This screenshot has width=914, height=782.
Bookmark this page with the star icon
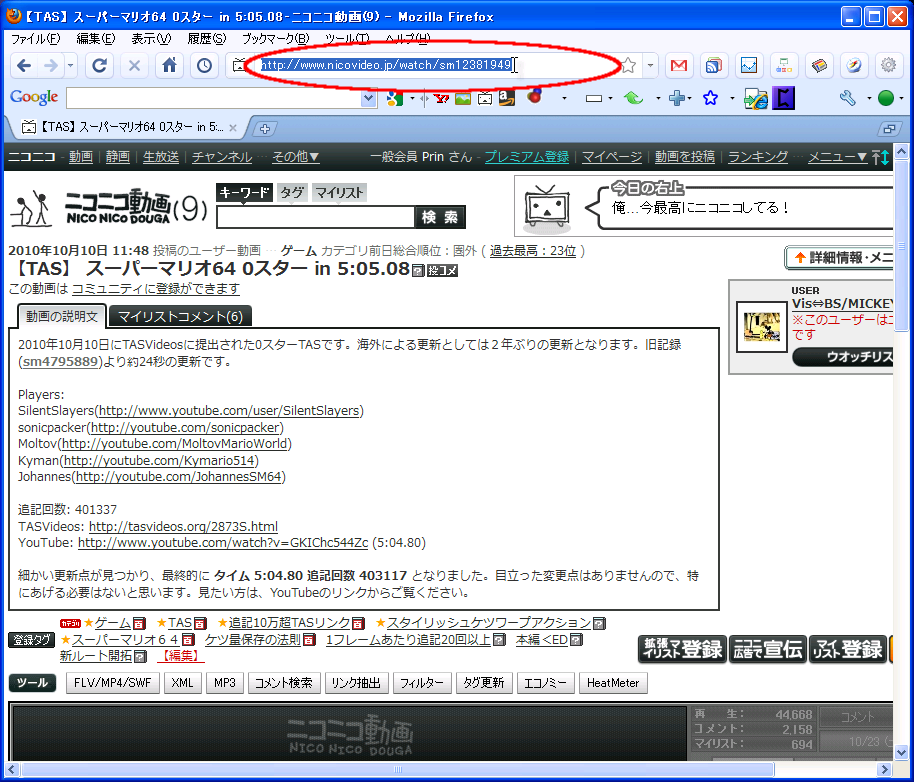(x=628, y=66)
